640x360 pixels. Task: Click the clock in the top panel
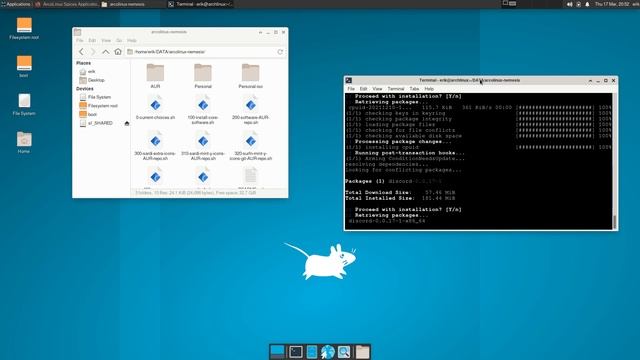coord(612,4)
